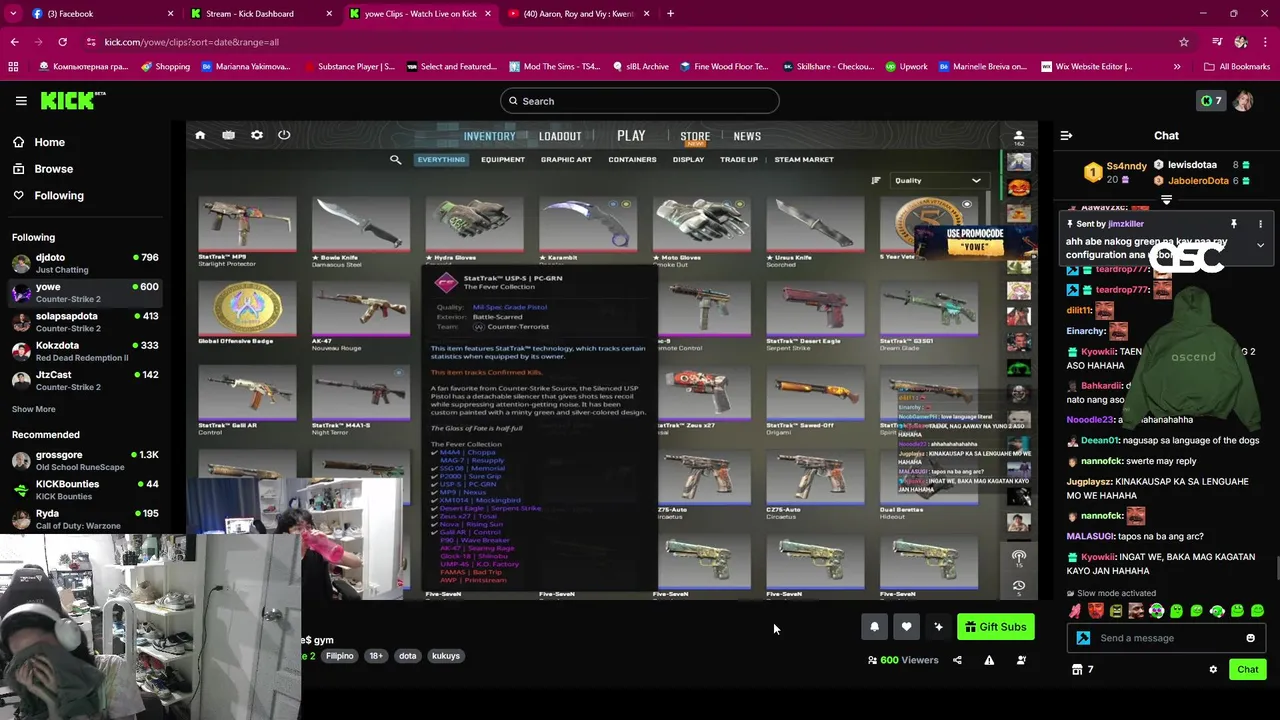This screenshot has height=720, width=1280.
Task: Click the browser address bar URL
Action: 192,42
